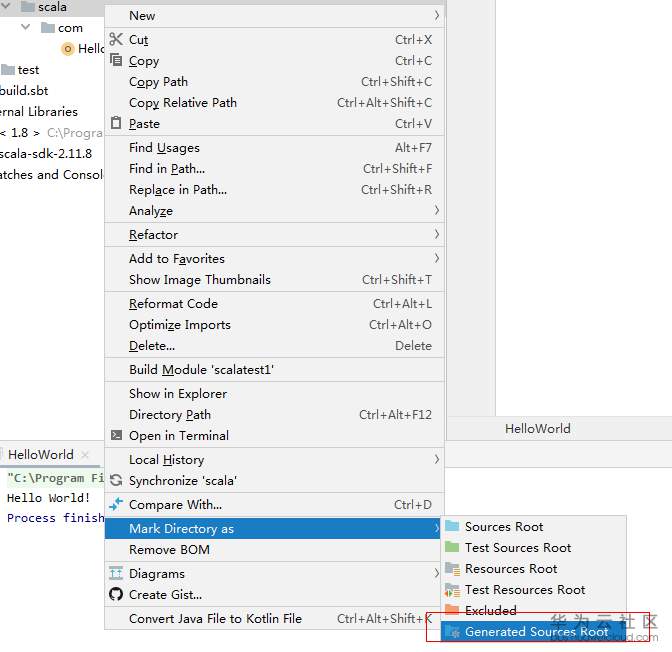The height and width of the screenshot is (652, 672).
Task: Click the orange HelloWorld object icon
Action: (x=67, y=48)
